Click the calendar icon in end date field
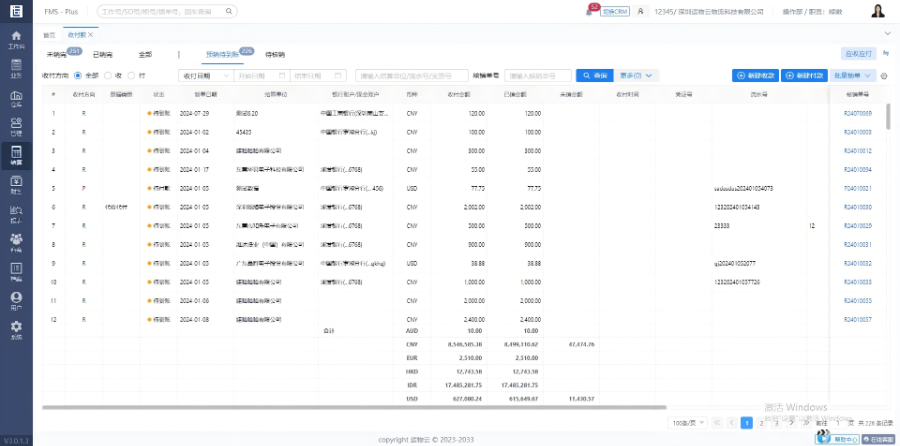900x446 pixels. tap(339, 75)
